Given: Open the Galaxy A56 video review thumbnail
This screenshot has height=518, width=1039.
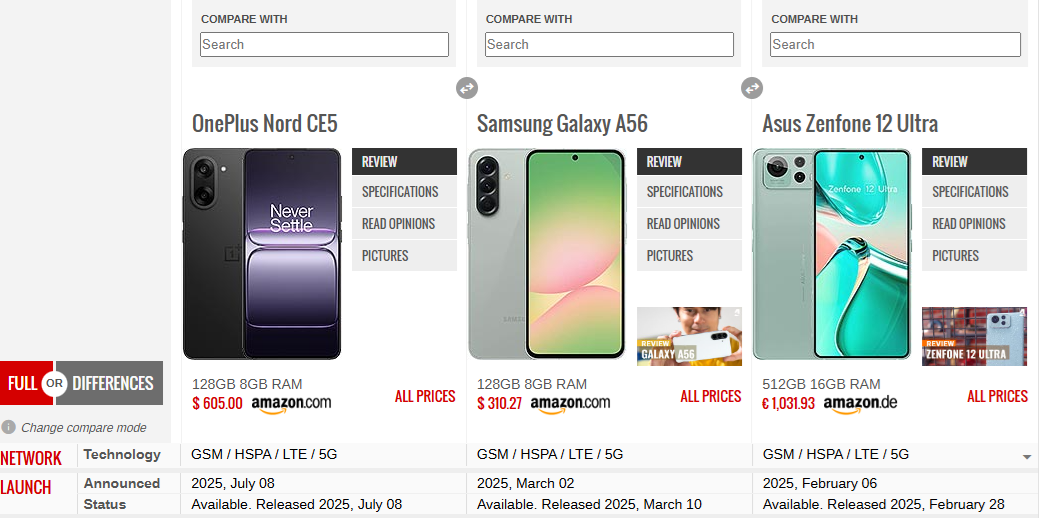Looking at the screenshot, I should click(689, 336).
